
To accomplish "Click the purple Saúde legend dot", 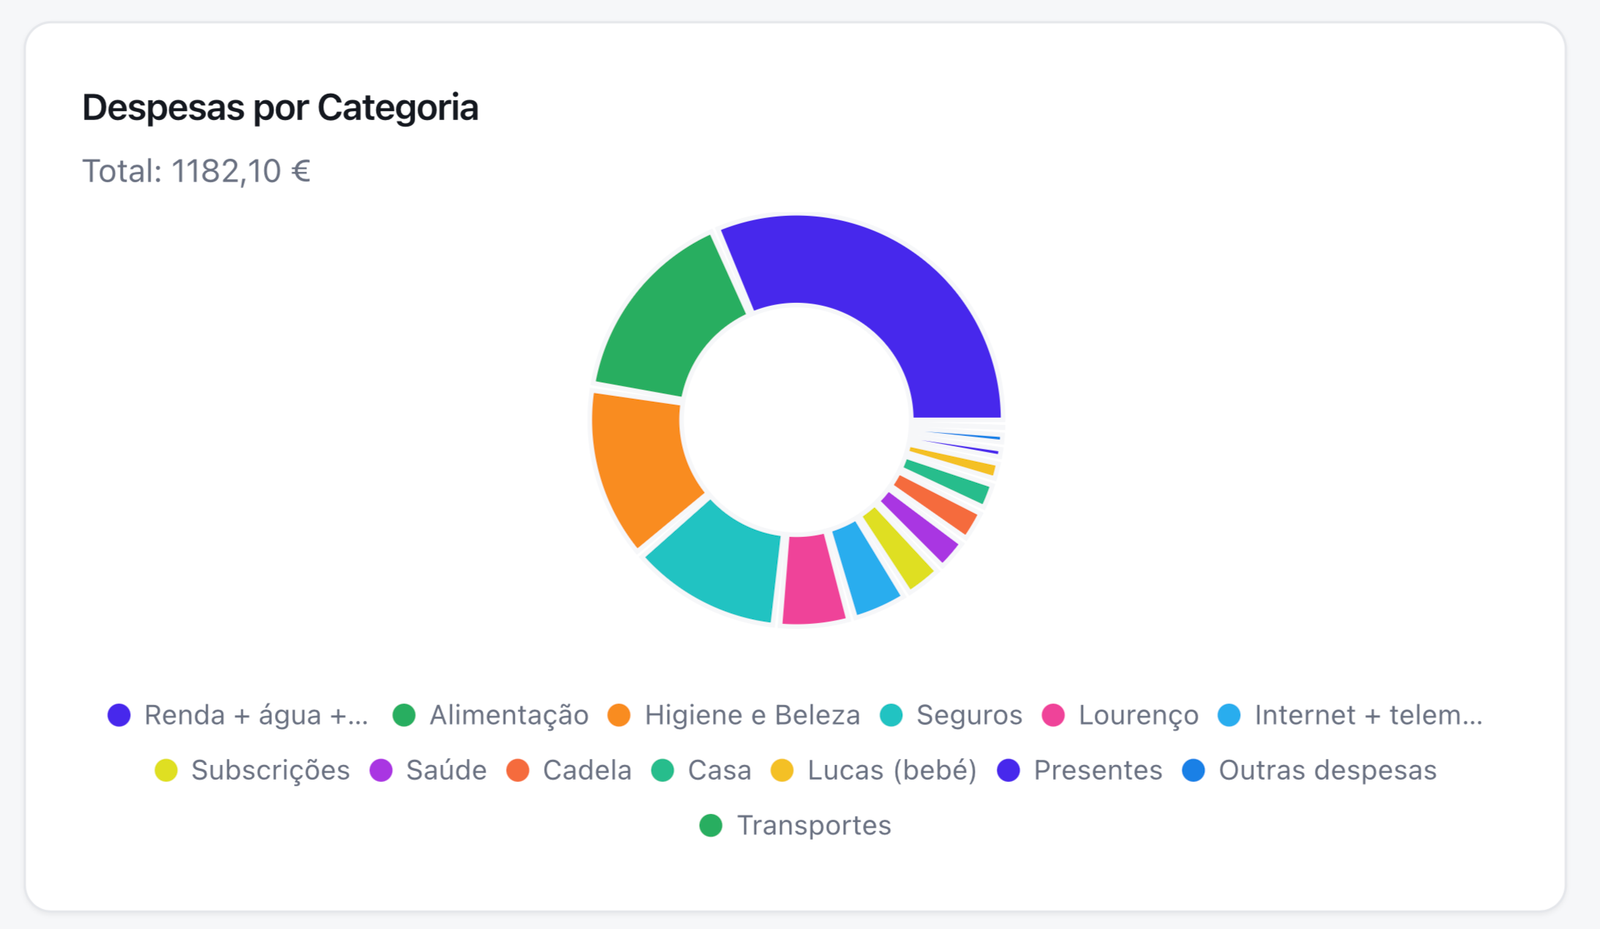I will click(x=381, y=771).
